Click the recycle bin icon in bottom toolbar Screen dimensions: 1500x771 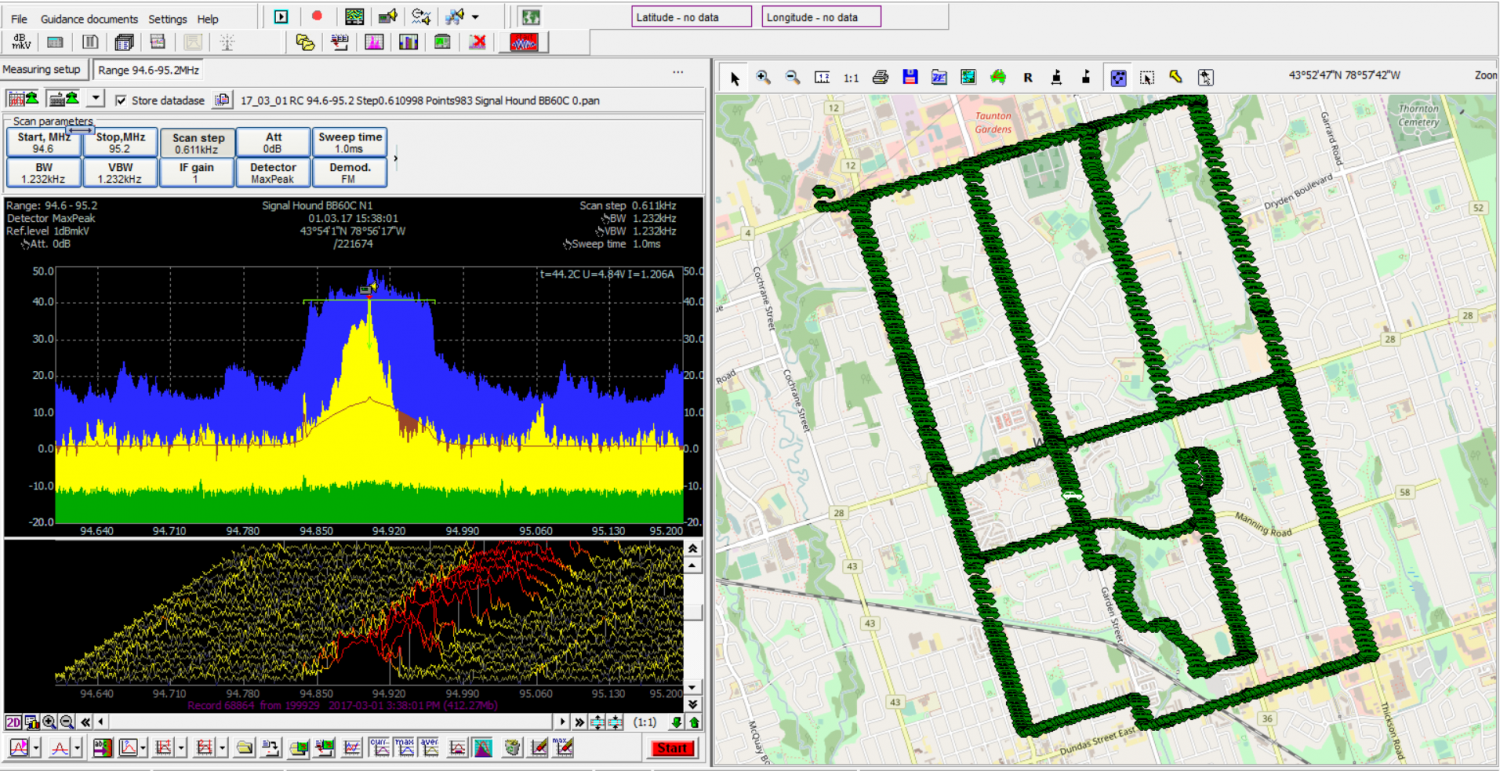513,747
